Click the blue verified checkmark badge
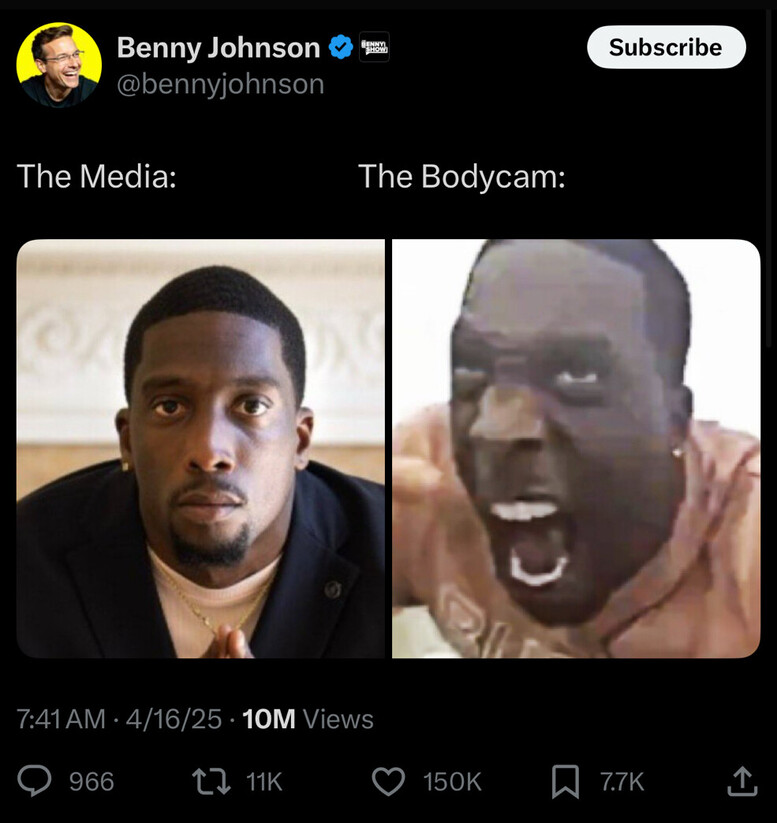 coord(341,47)
